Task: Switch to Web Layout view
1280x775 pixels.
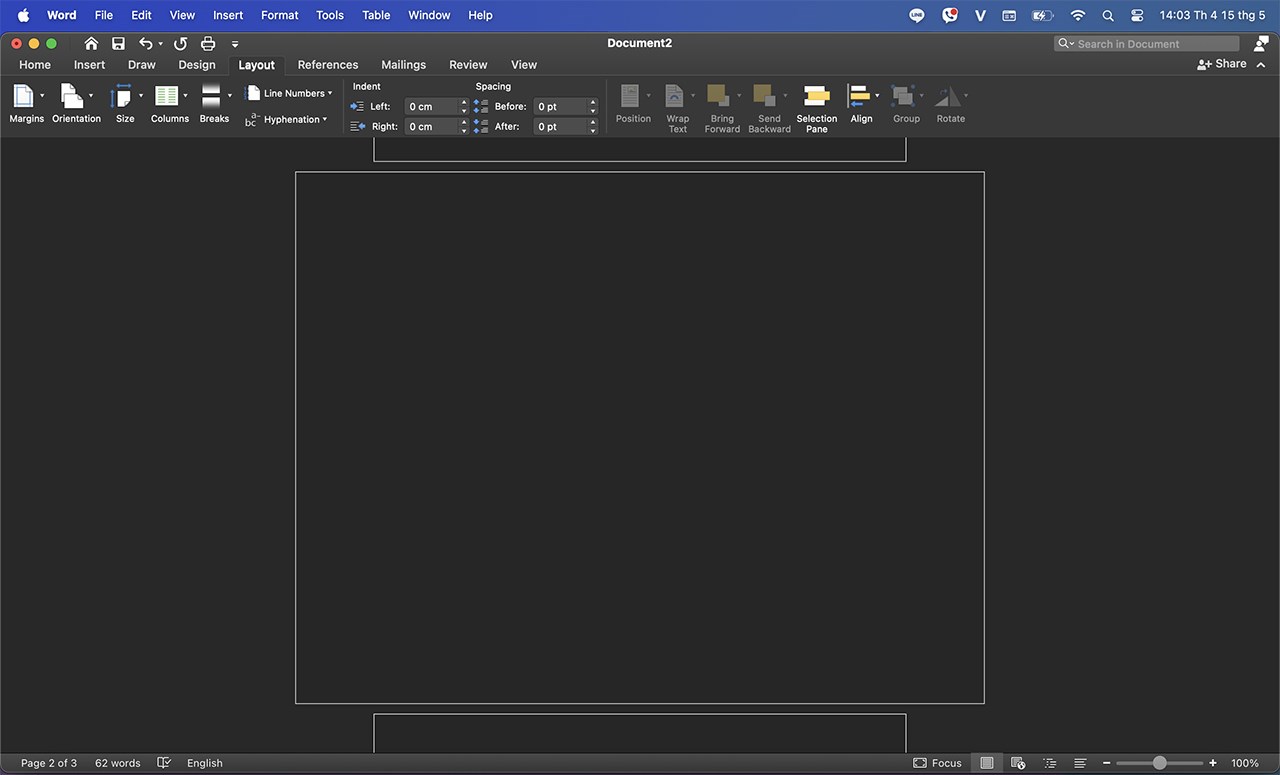Action: (x=1018, y=763)
